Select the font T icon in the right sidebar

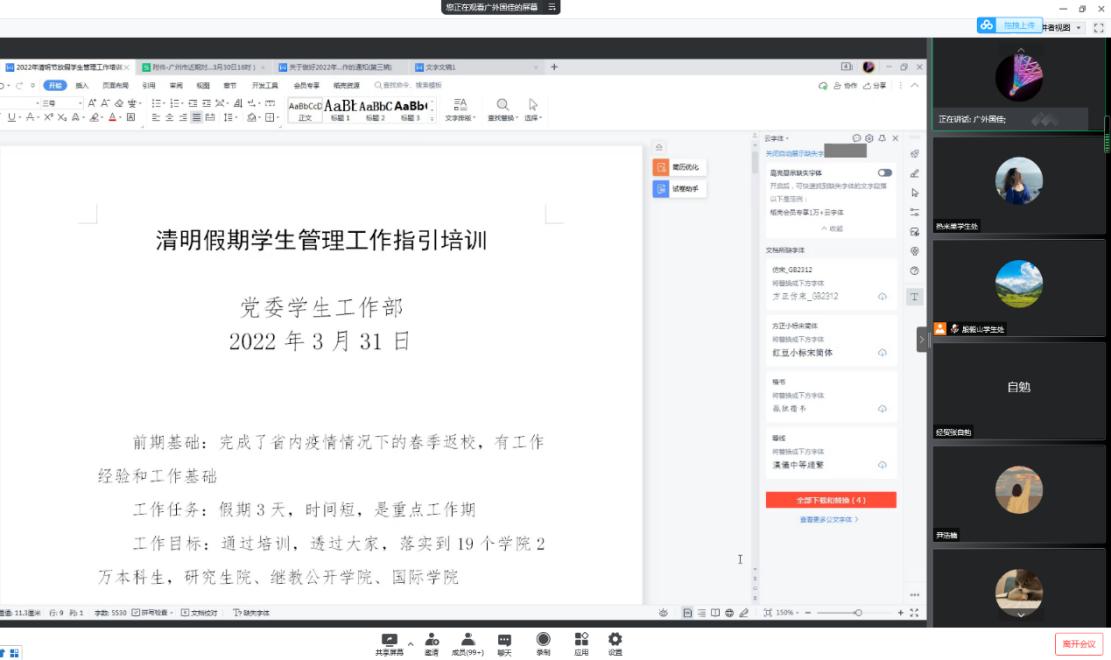[915, 297]
